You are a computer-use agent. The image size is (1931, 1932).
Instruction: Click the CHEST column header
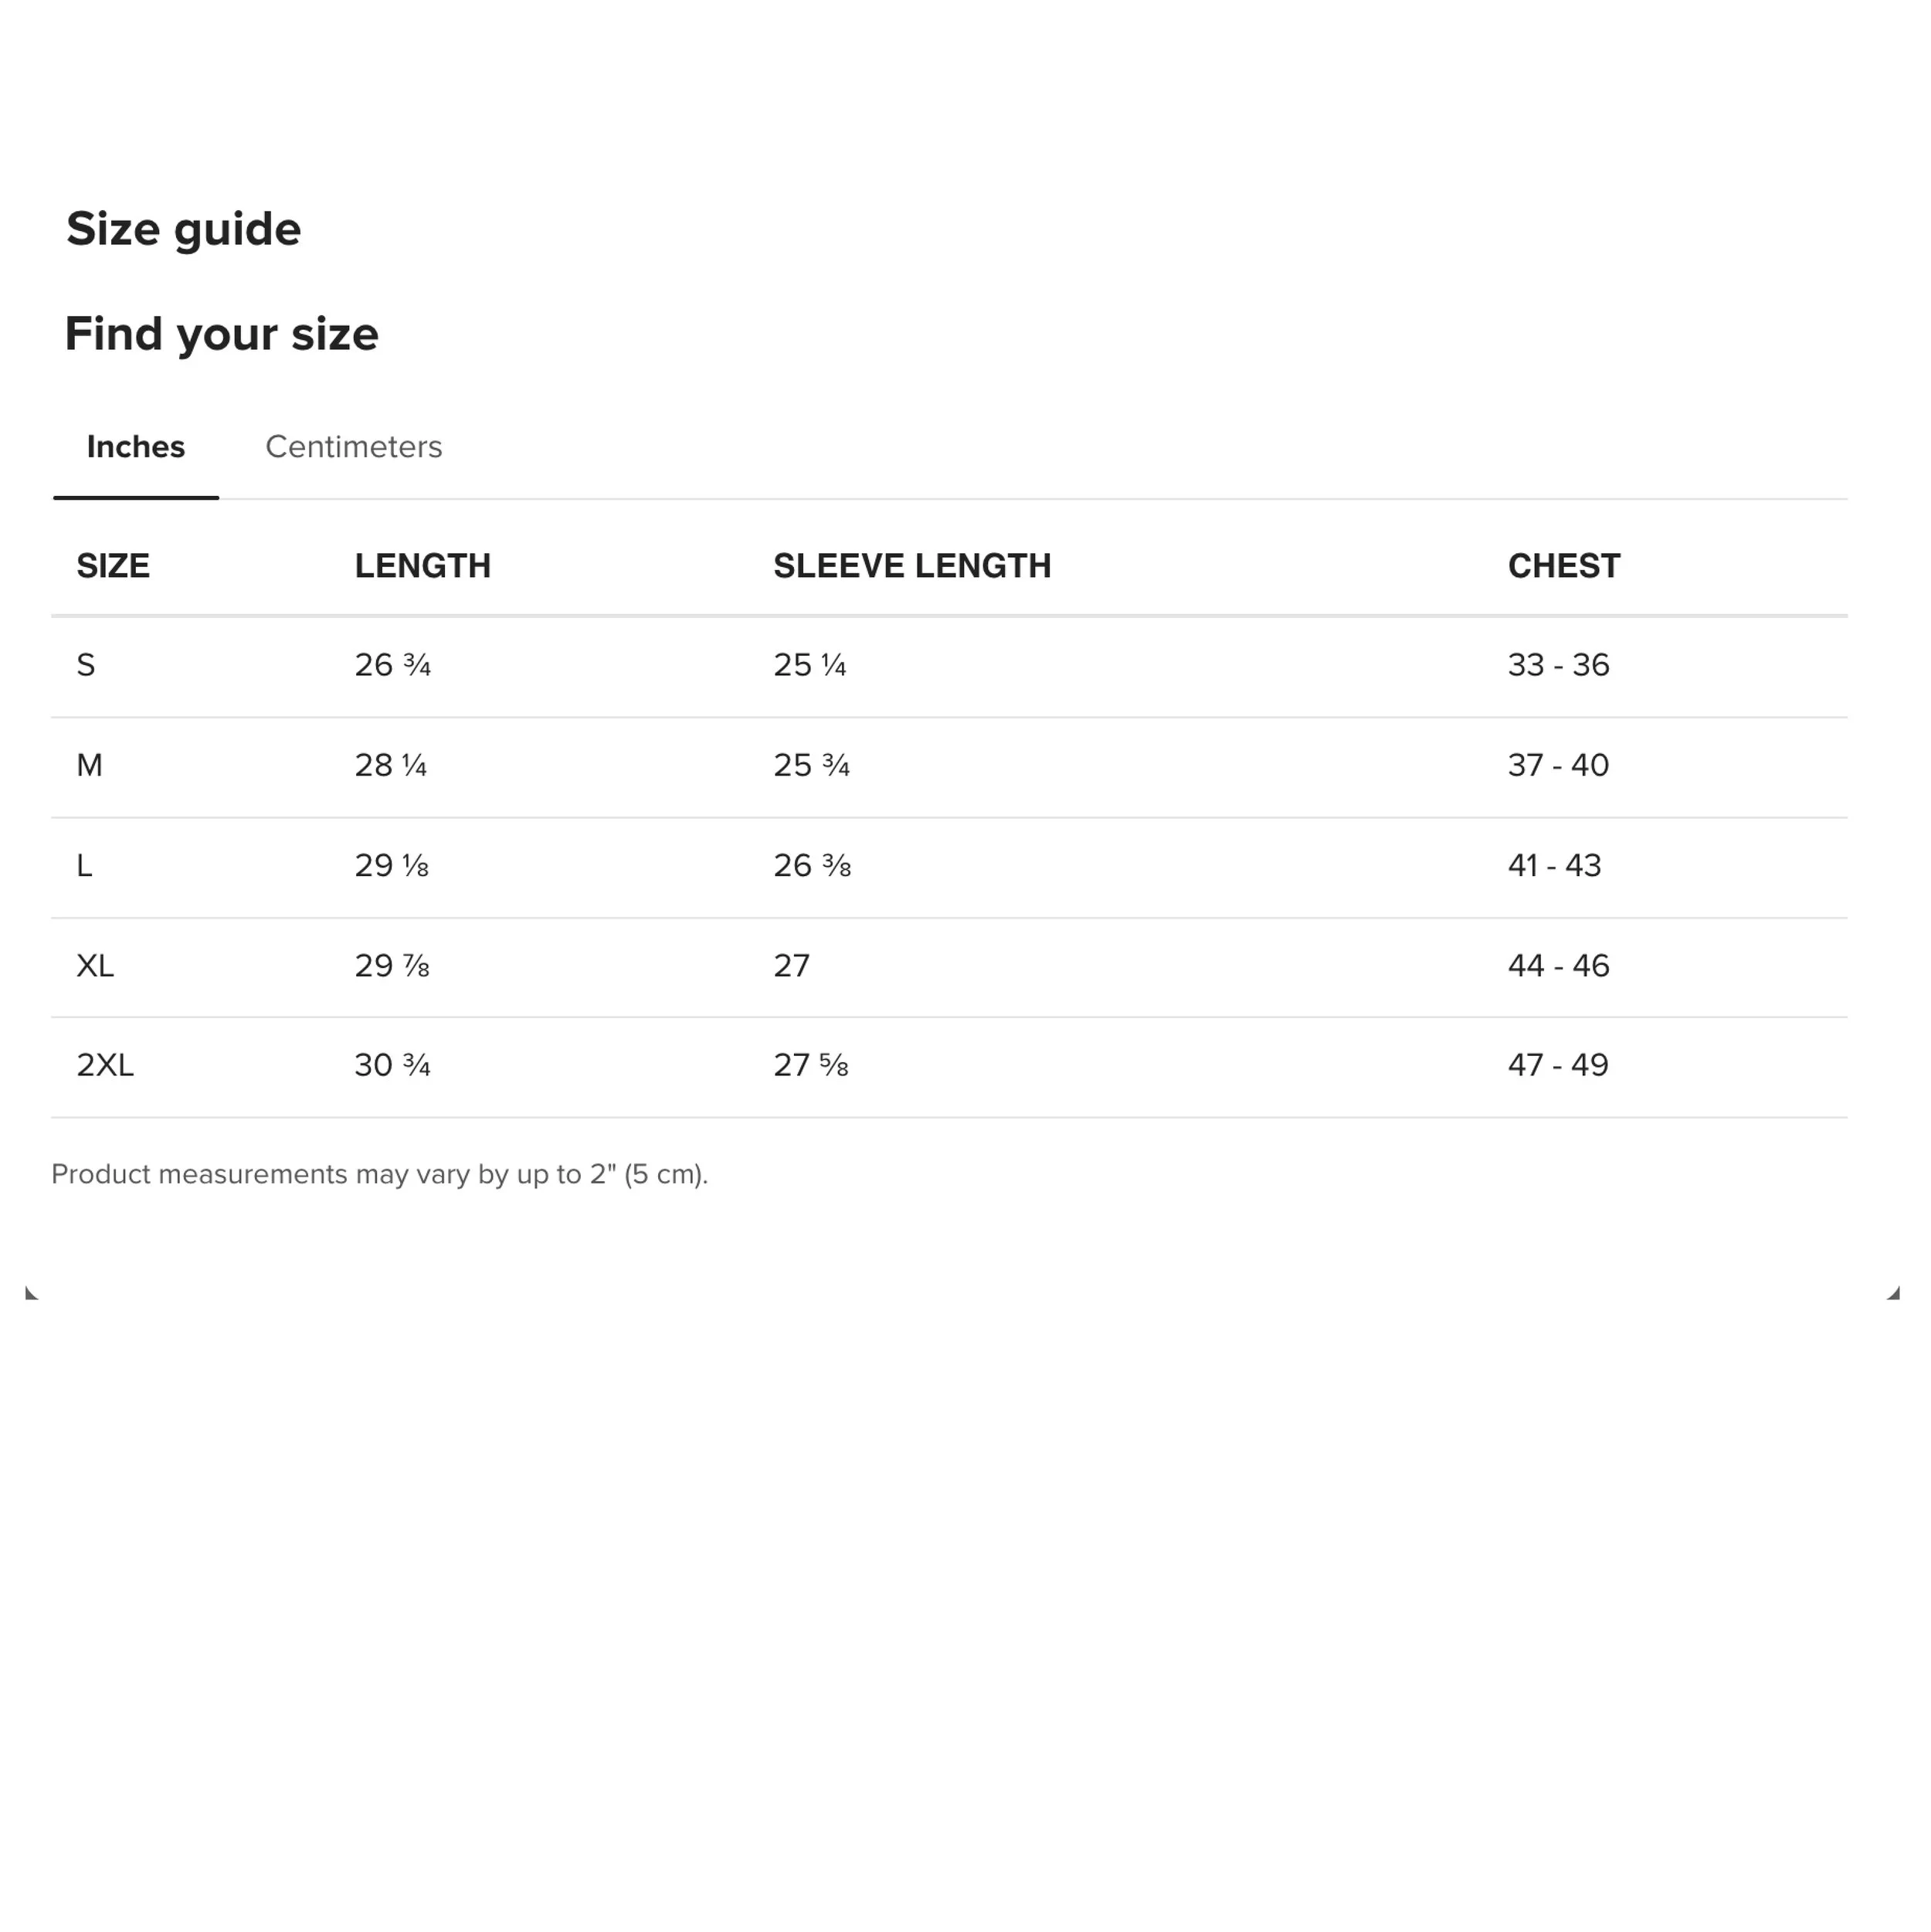click(1564, 566)
